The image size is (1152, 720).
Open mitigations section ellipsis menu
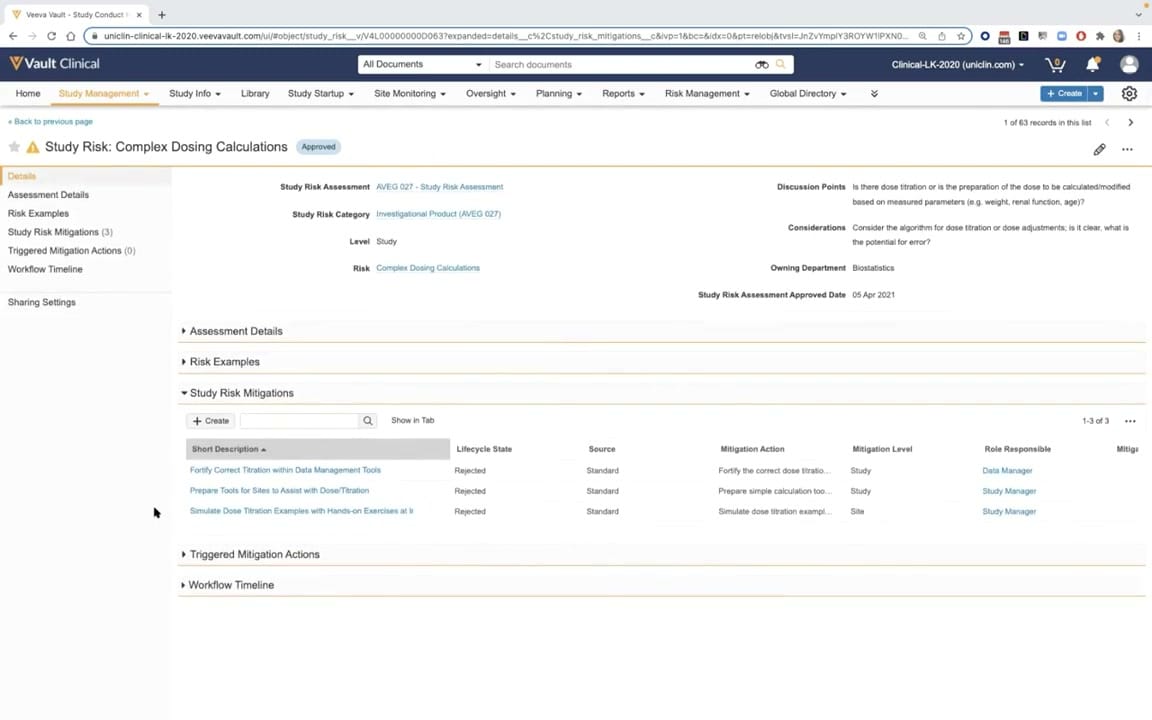(x=1130, y=421)
